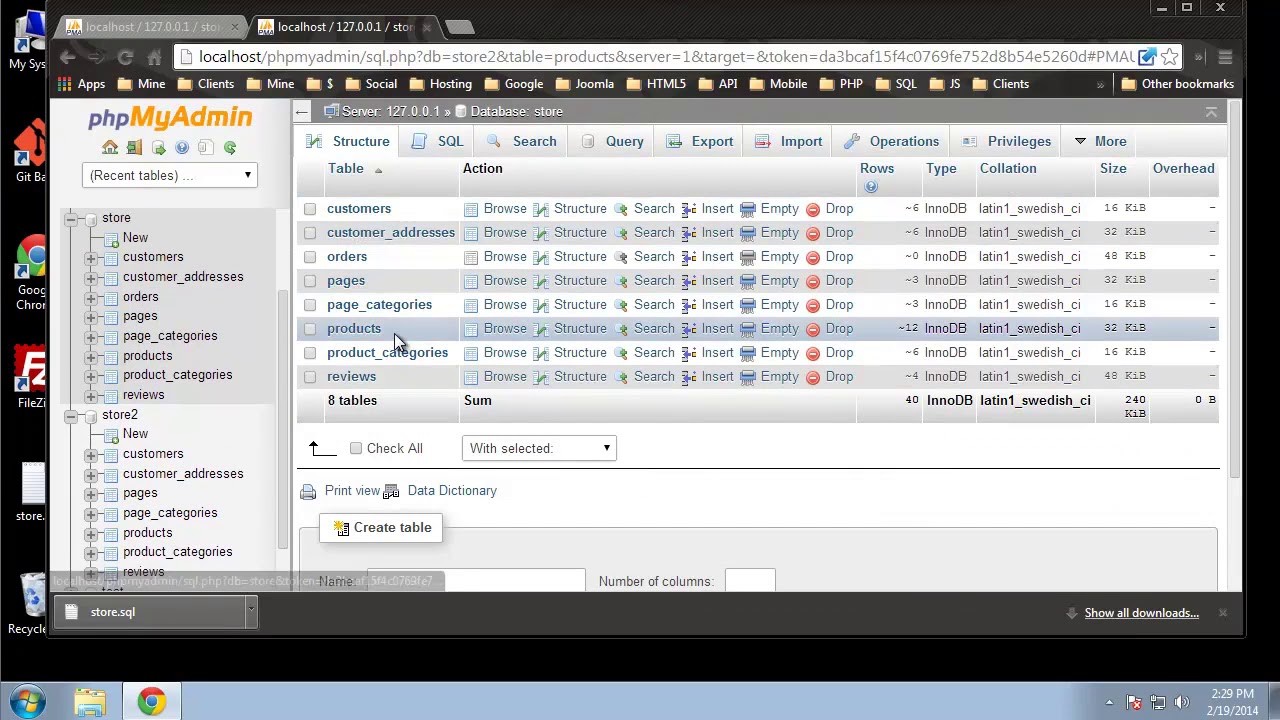Check the reviews table checkbox
The height and width of the screenshot is (720, 1280).
click(310, 377)
